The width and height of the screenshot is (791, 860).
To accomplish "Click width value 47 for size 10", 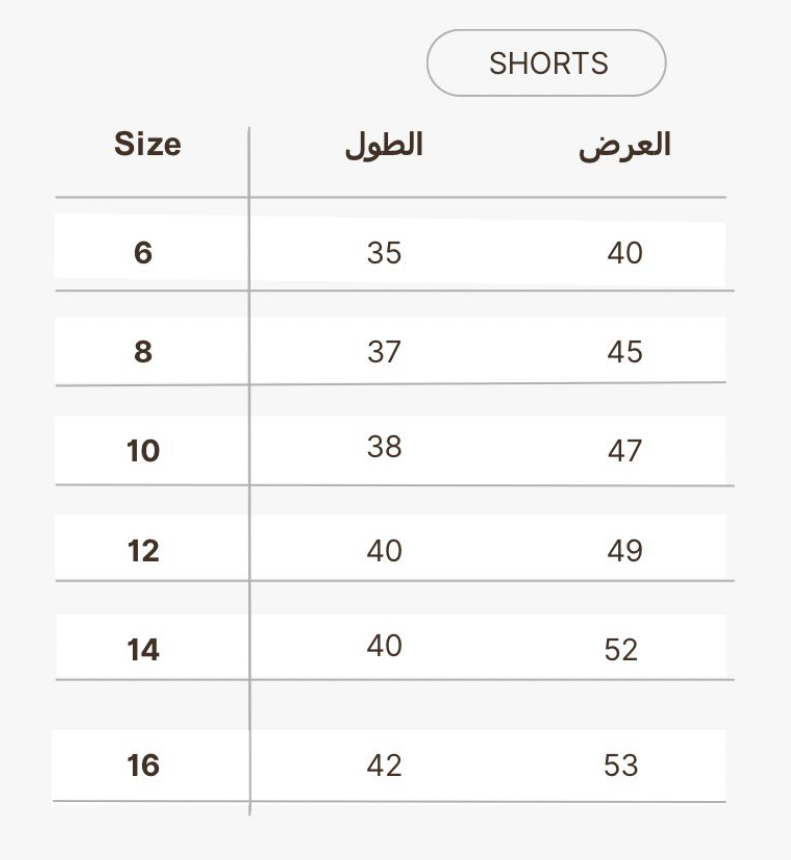I will 625,451.
